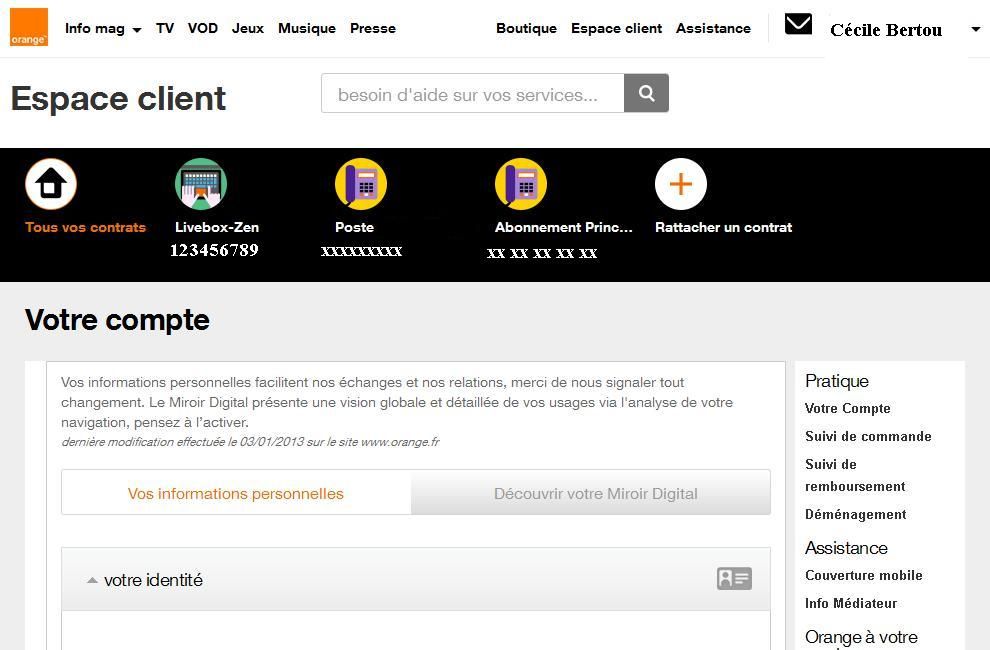
Task: Open Couverture mobile link
Action: (864, 575)
